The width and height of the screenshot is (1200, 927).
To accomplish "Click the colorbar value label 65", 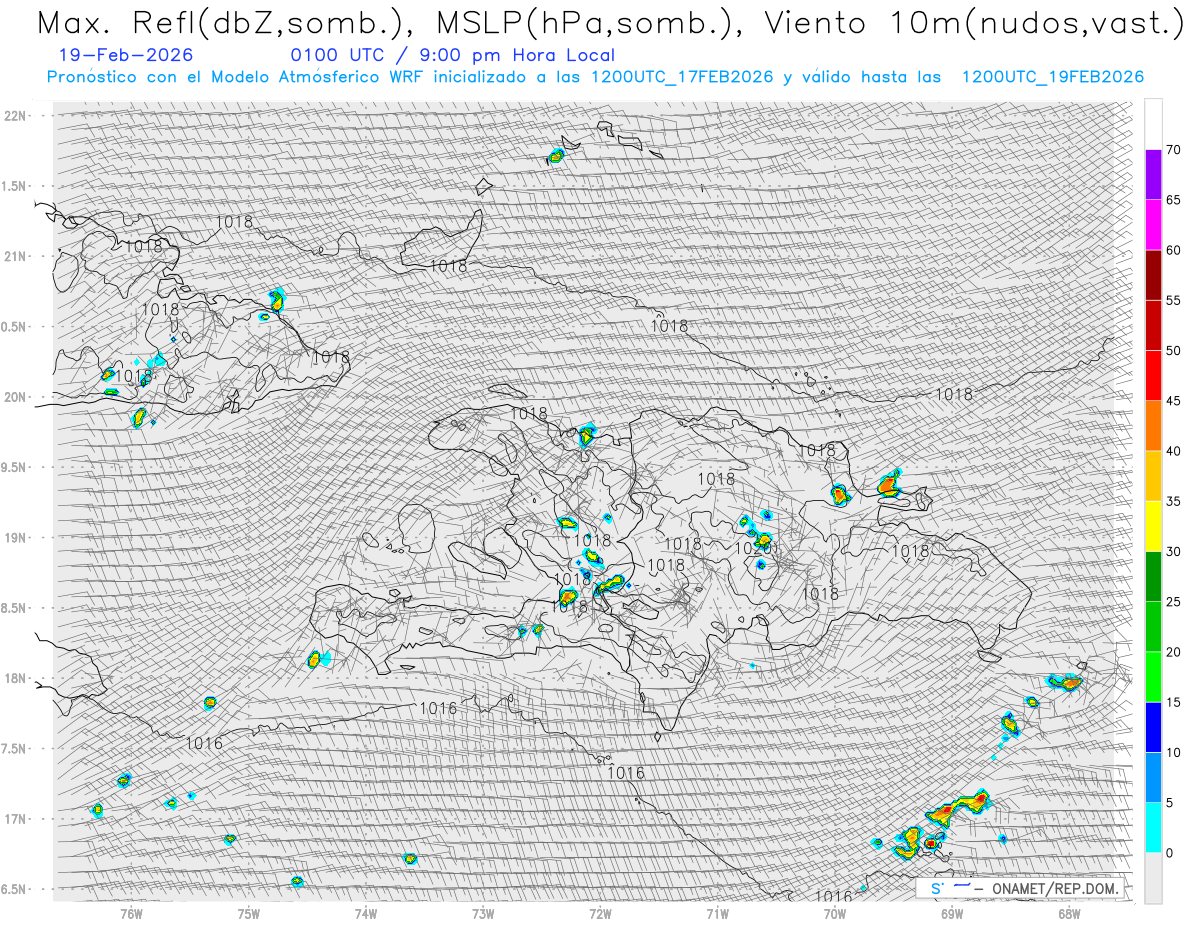I will (x=1174, y=200).
